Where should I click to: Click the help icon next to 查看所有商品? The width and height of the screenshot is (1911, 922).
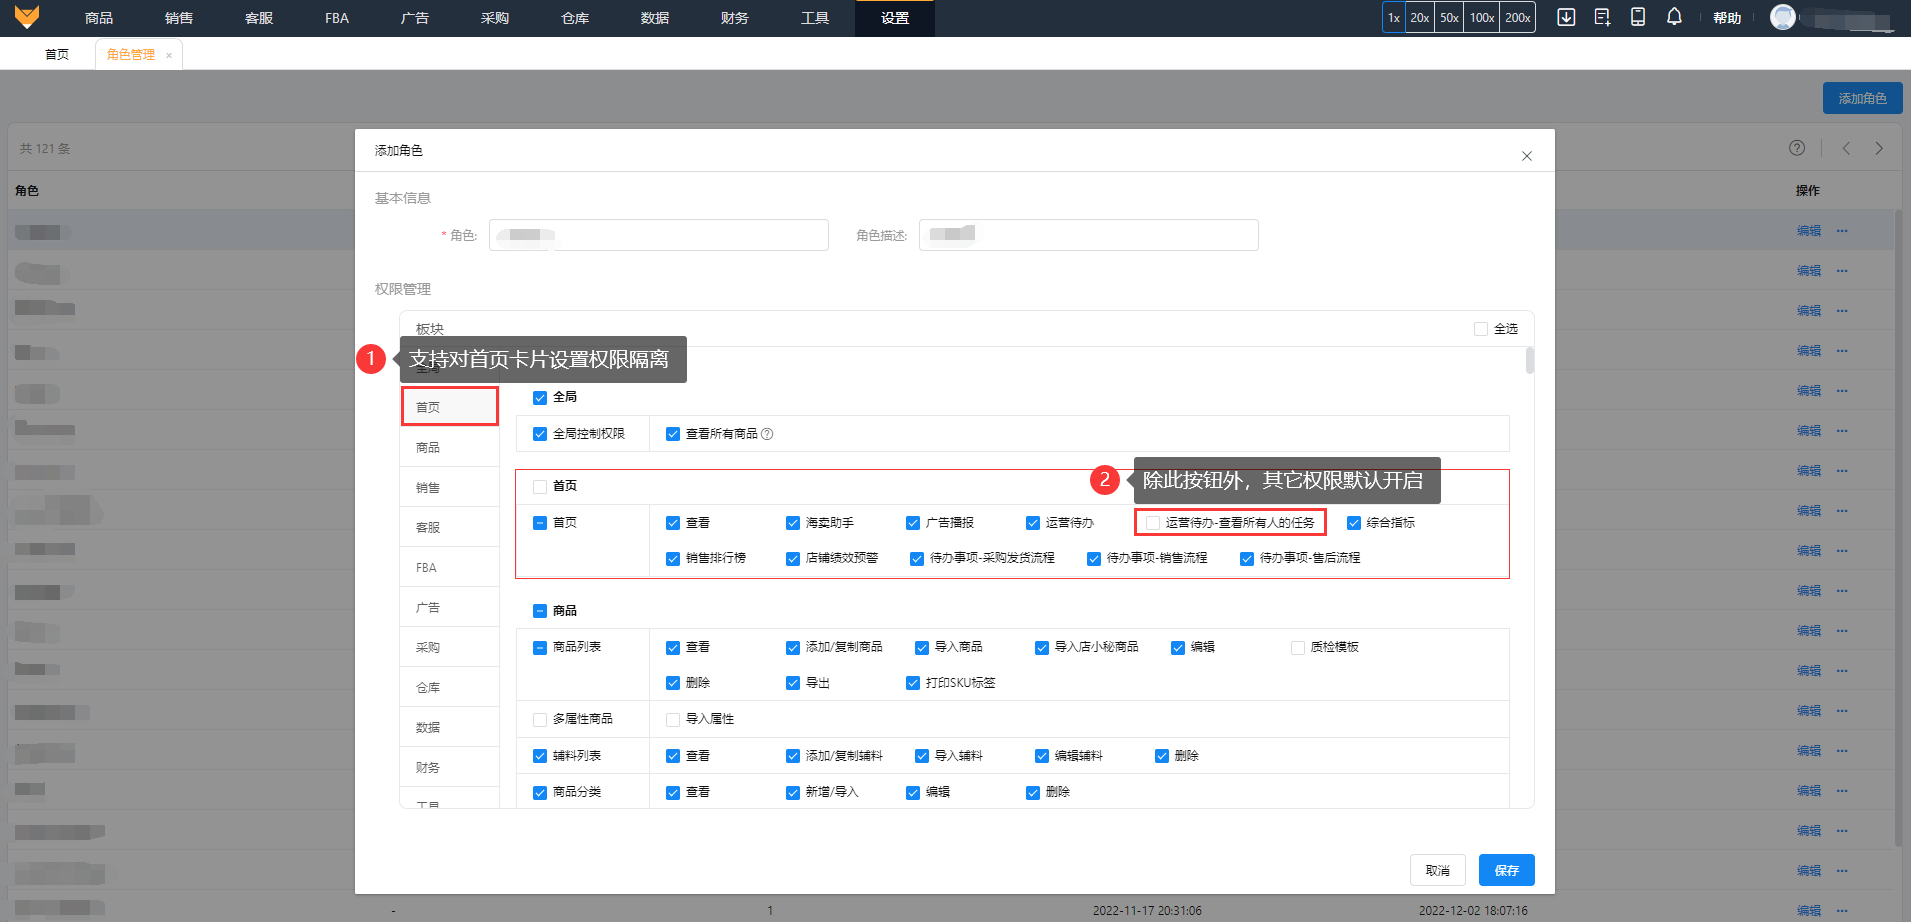click(x=767, y=434)
